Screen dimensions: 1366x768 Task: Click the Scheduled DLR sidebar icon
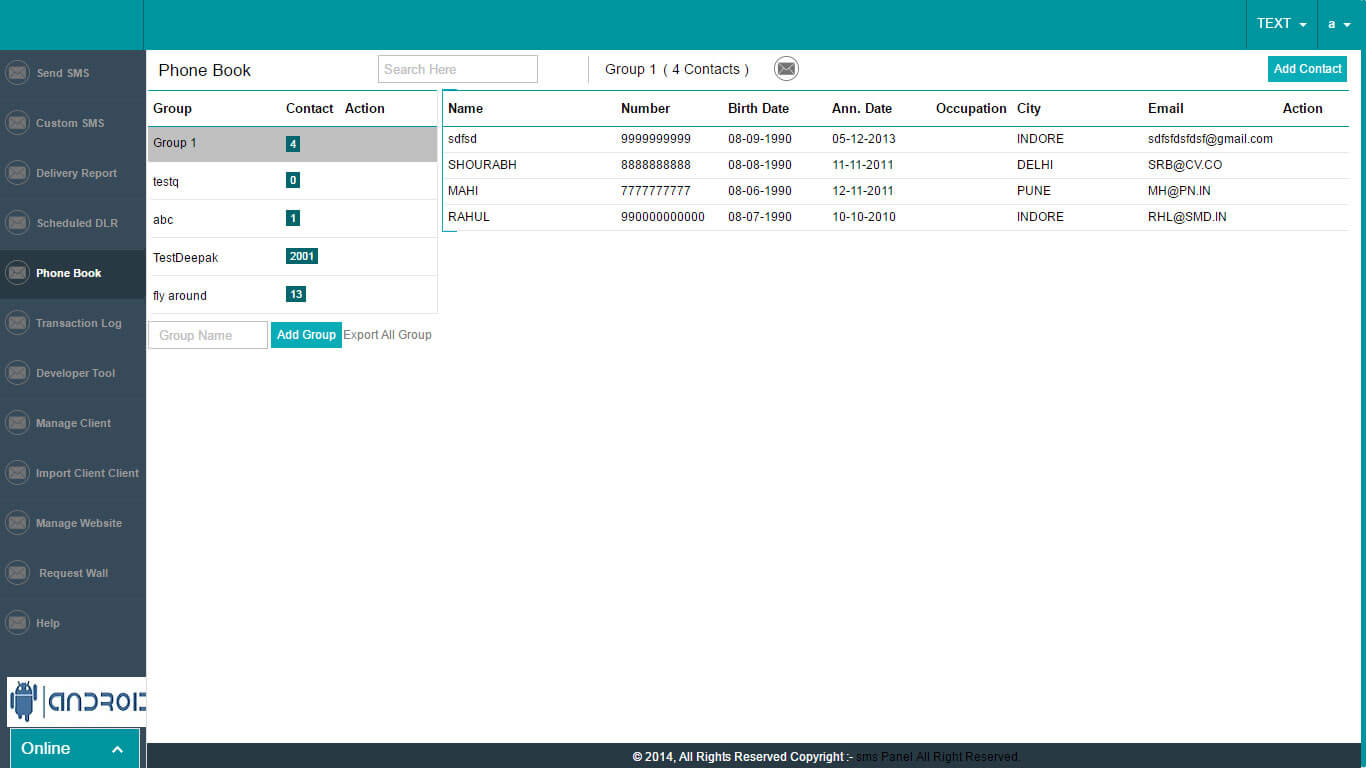(17, 223)
